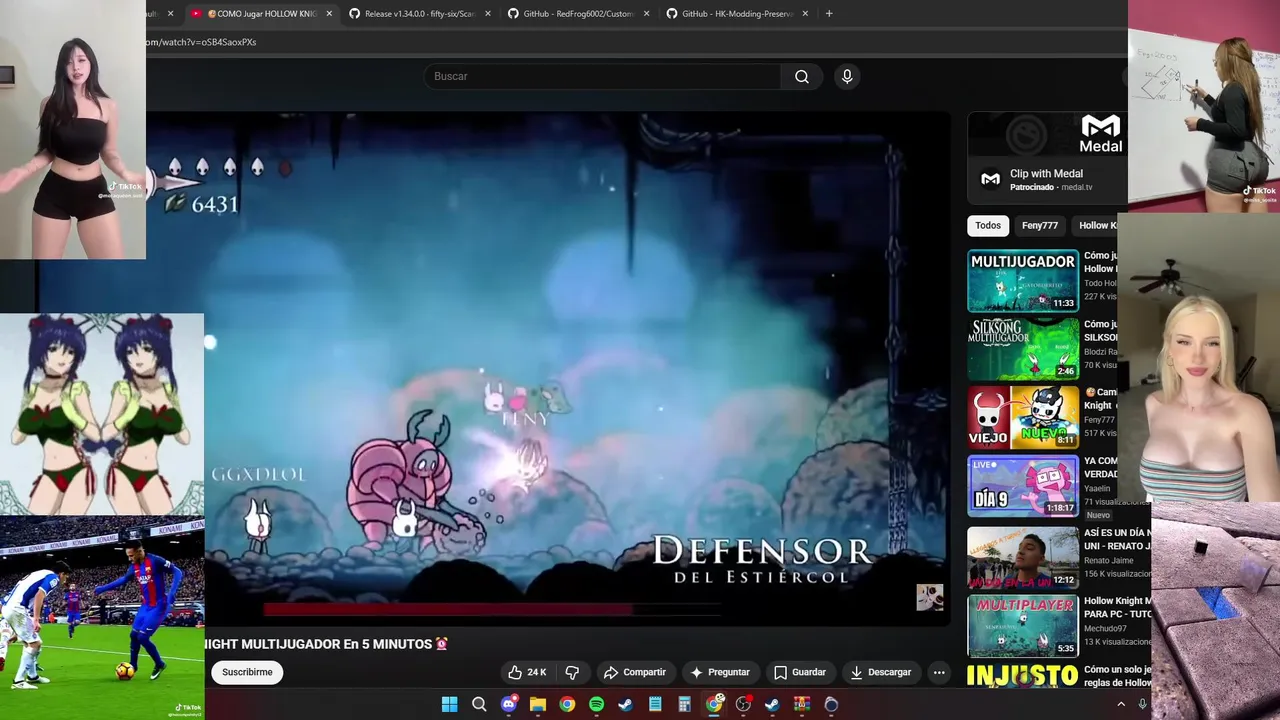
Task: Click the Hollow Knight video player
Action: [549, 370]
